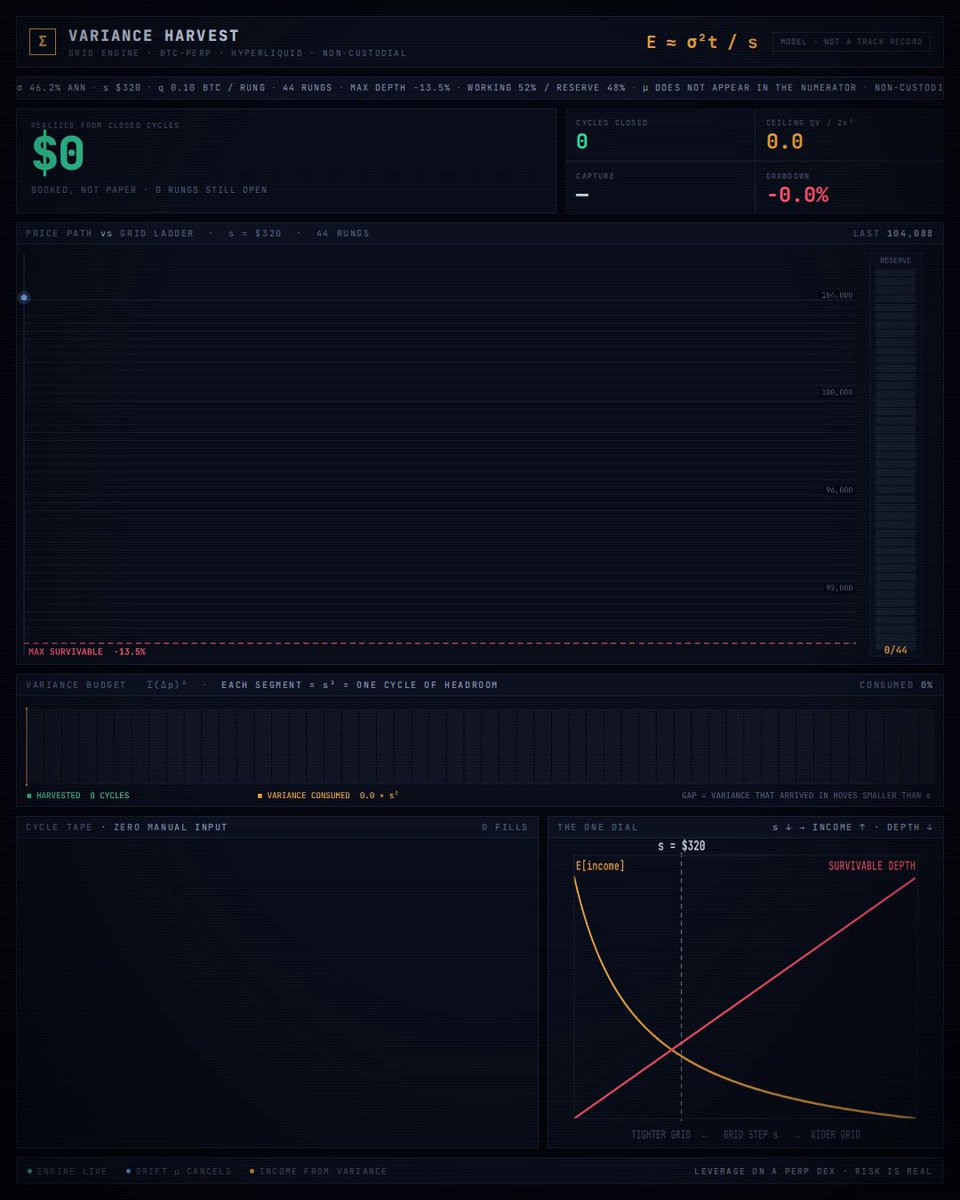960x1200 pixels.
Task: Click the Tighter Grid axis label
Action: (x=660, y=1135)
